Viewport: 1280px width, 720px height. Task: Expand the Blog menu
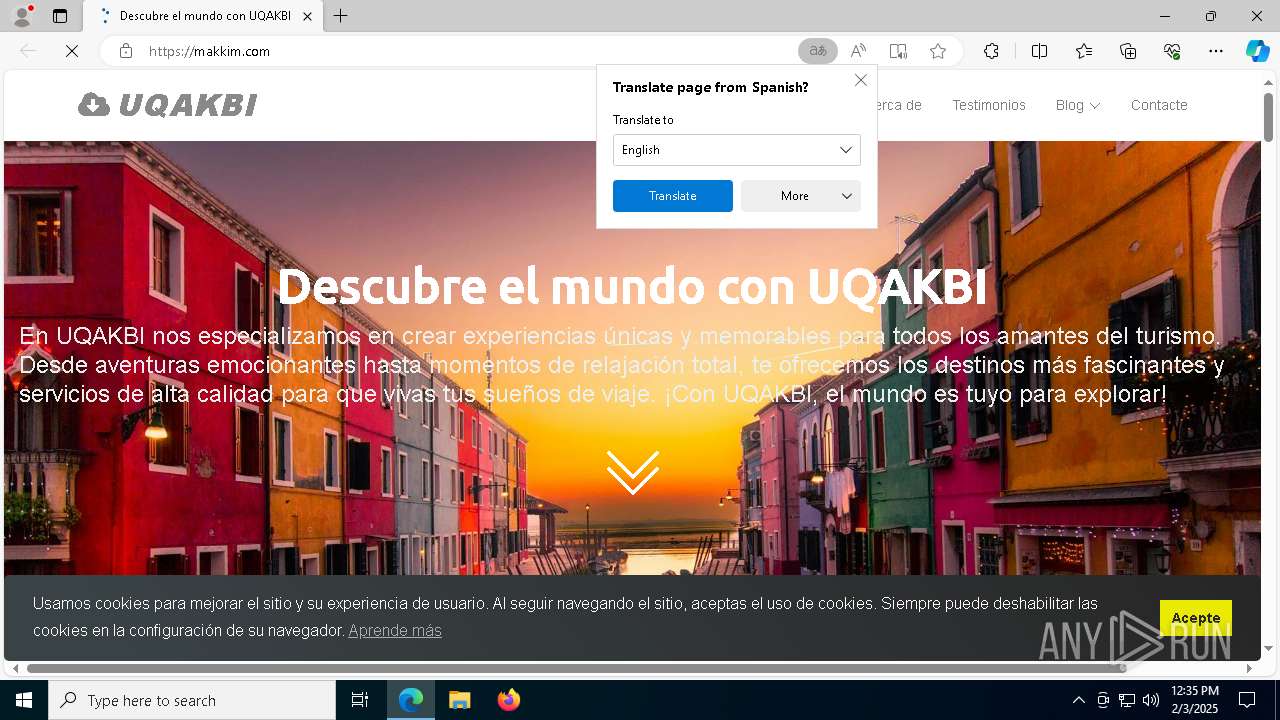point(1078,105)
